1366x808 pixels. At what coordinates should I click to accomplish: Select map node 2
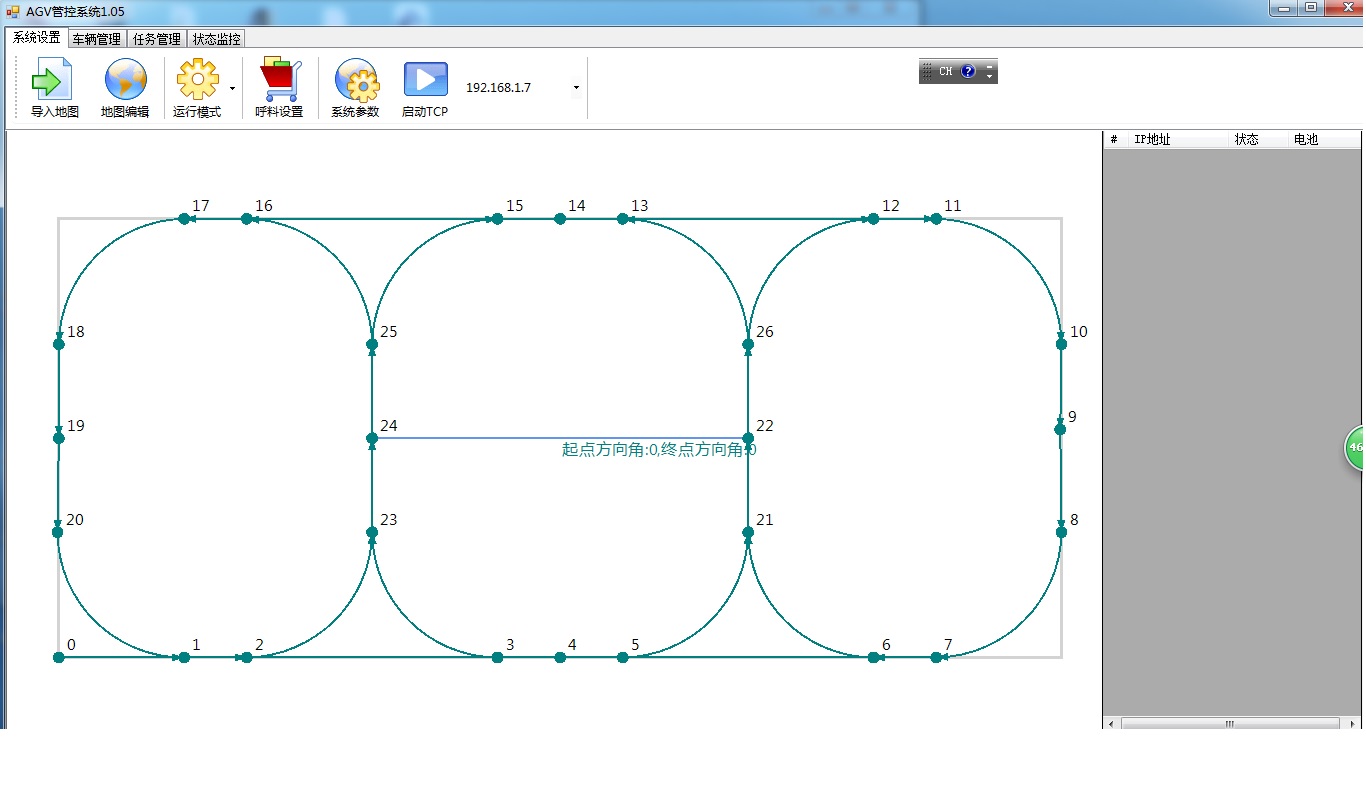(247, 657)
